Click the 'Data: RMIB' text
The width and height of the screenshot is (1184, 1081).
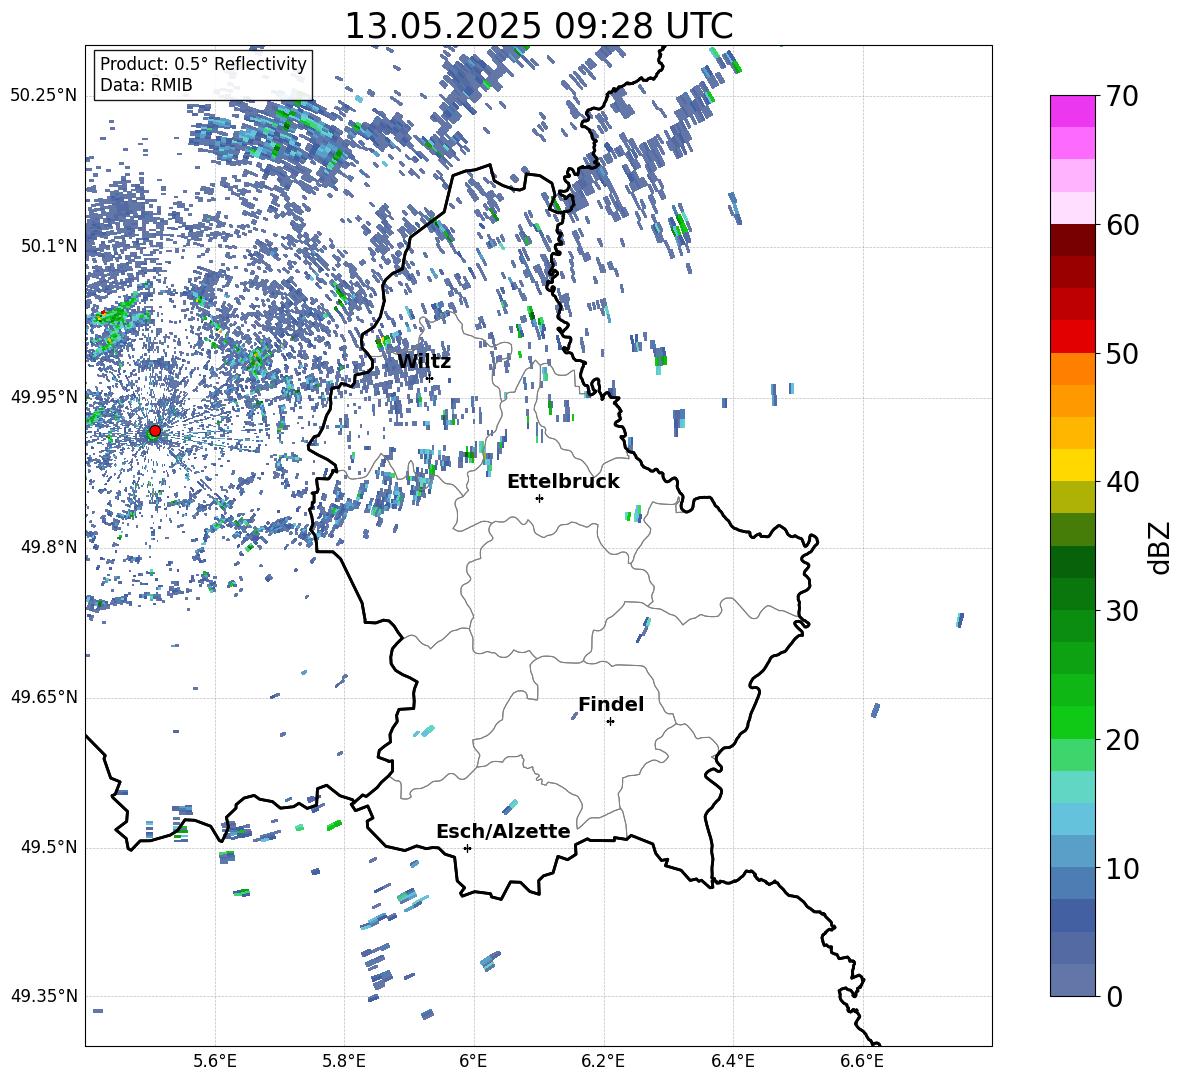tap(146, 85)
